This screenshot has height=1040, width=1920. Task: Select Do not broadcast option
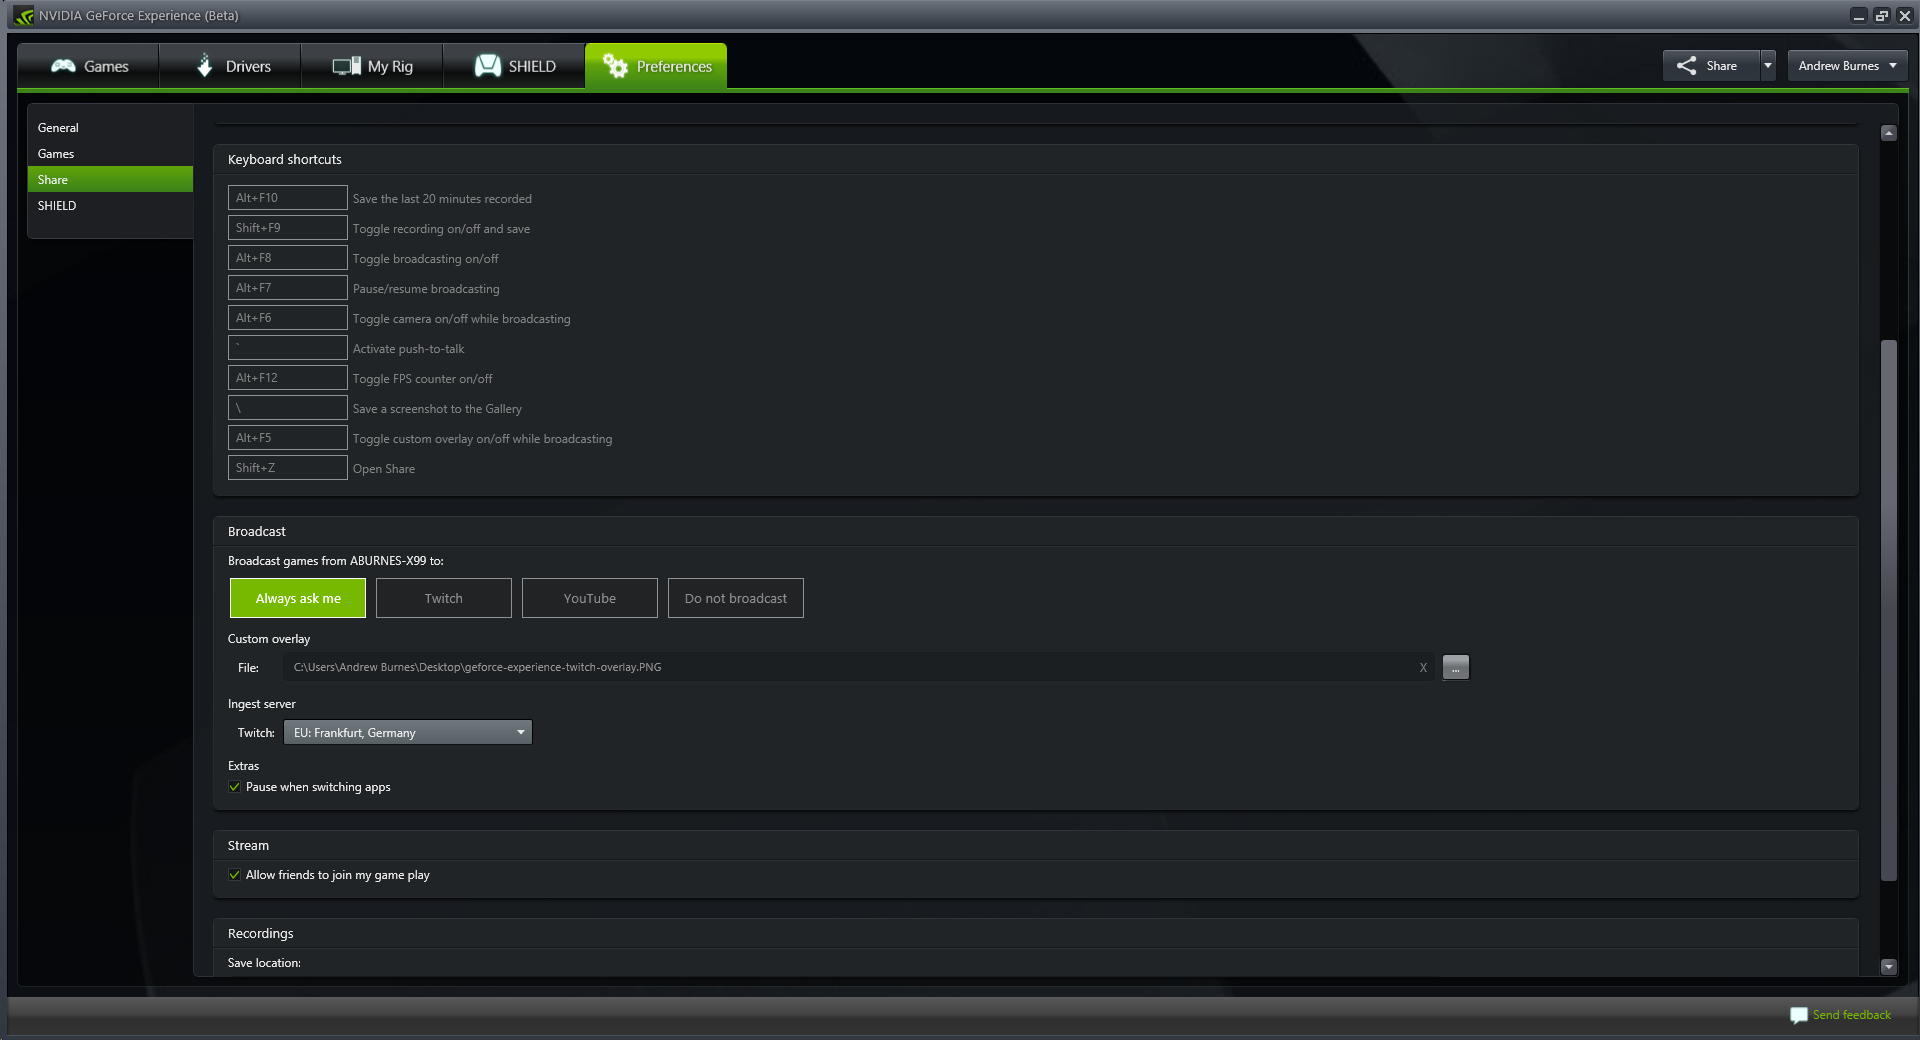pos(736,598)
